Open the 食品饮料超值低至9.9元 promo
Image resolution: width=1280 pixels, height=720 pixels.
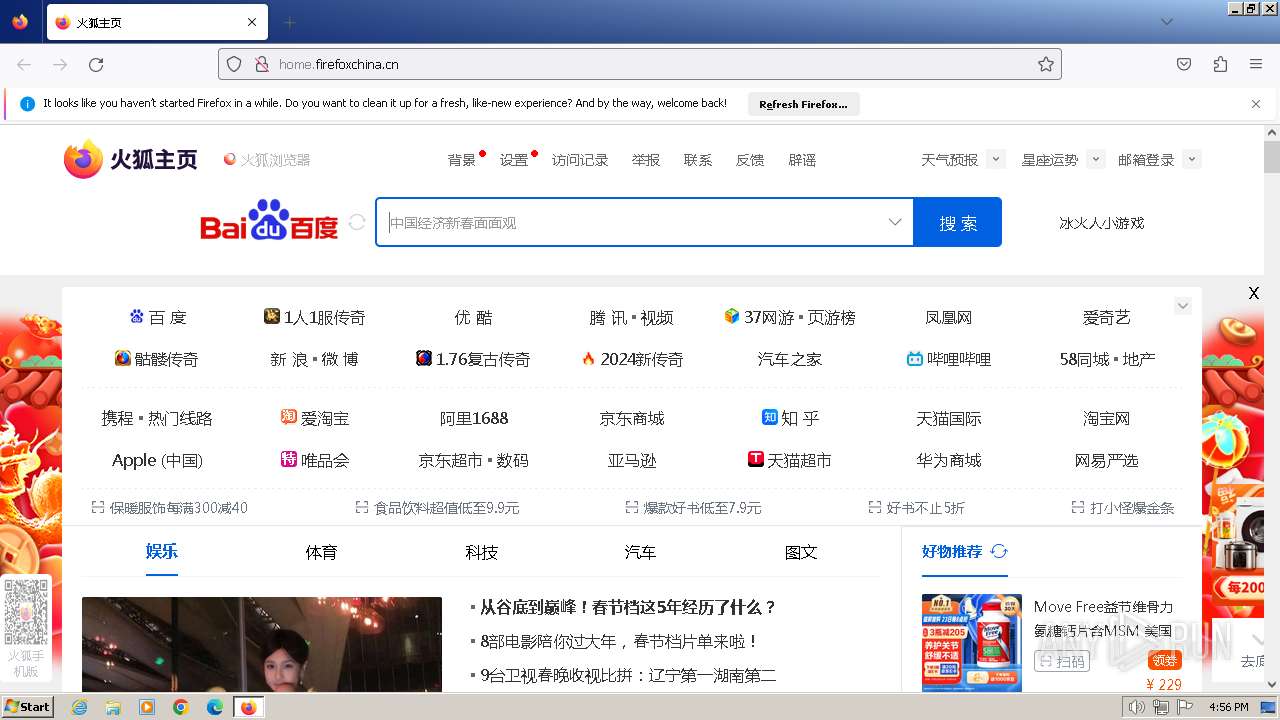tap(437, 508)
